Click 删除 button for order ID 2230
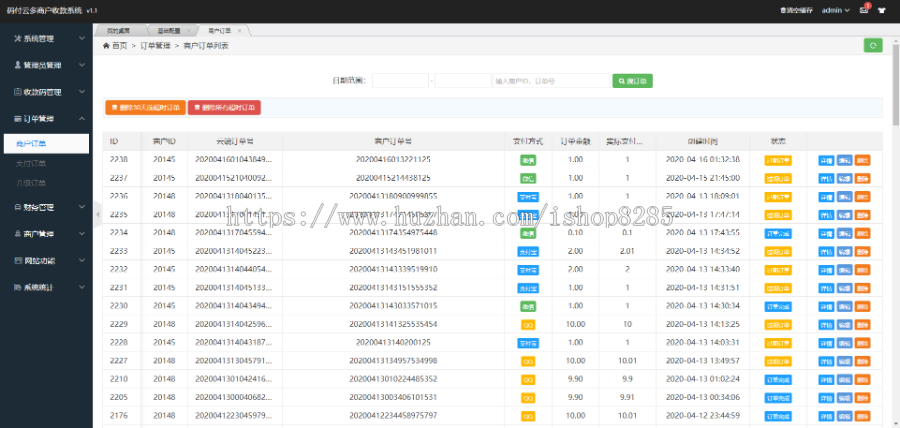The height and width of the screenshot is (428, 900). pos(862,306)
